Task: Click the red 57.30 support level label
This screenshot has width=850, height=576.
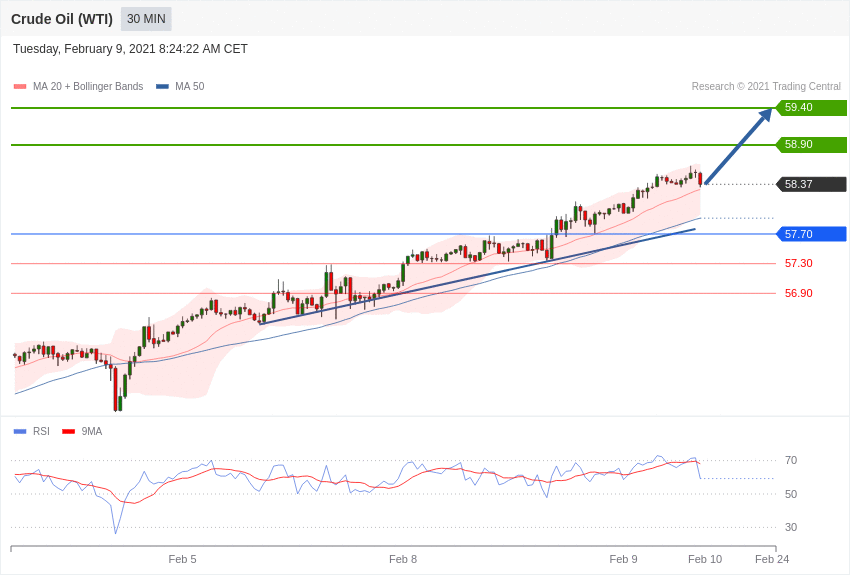Action: (798, 264)
